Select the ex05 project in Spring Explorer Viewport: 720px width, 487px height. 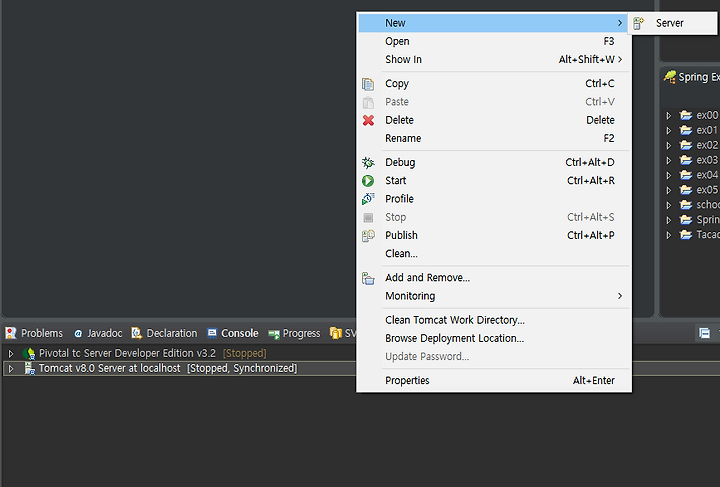pyautogui.click(x=707, y=190)
